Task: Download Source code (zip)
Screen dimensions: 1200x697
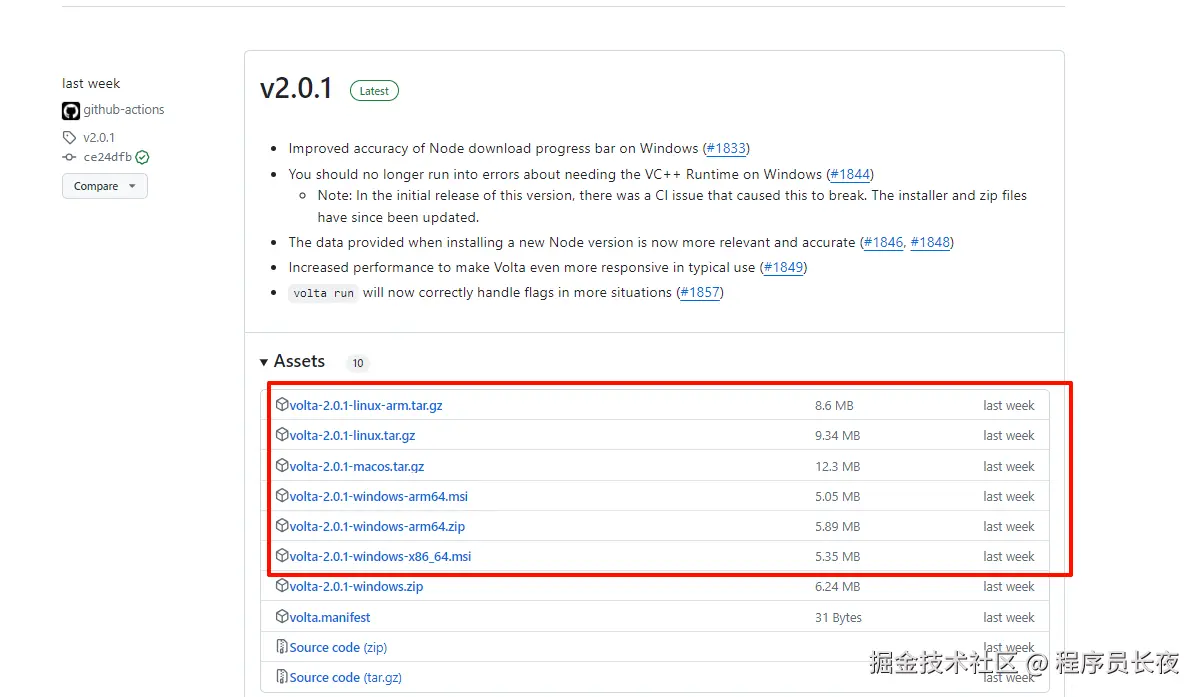Action: coord(338,647)
